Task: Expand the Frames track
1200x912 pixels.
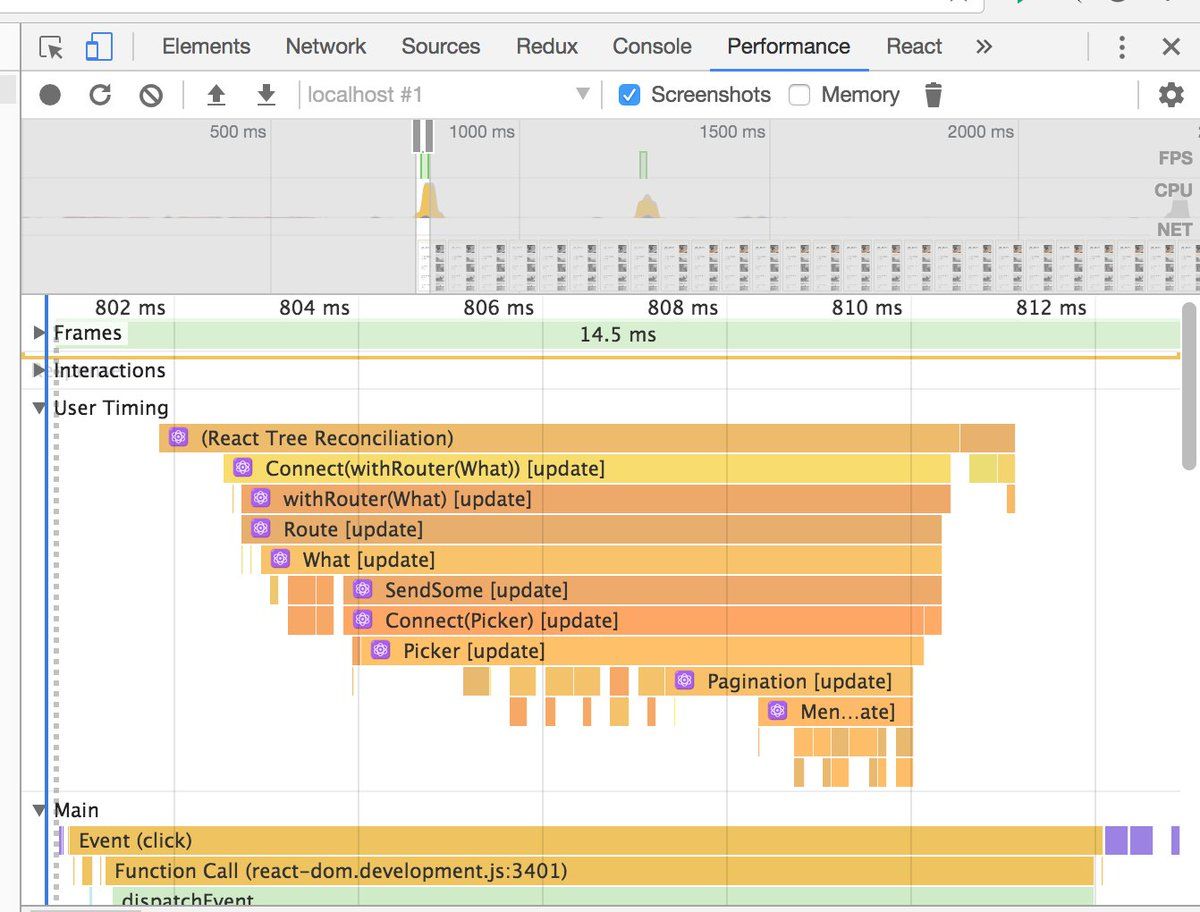Action: (40, 333)
